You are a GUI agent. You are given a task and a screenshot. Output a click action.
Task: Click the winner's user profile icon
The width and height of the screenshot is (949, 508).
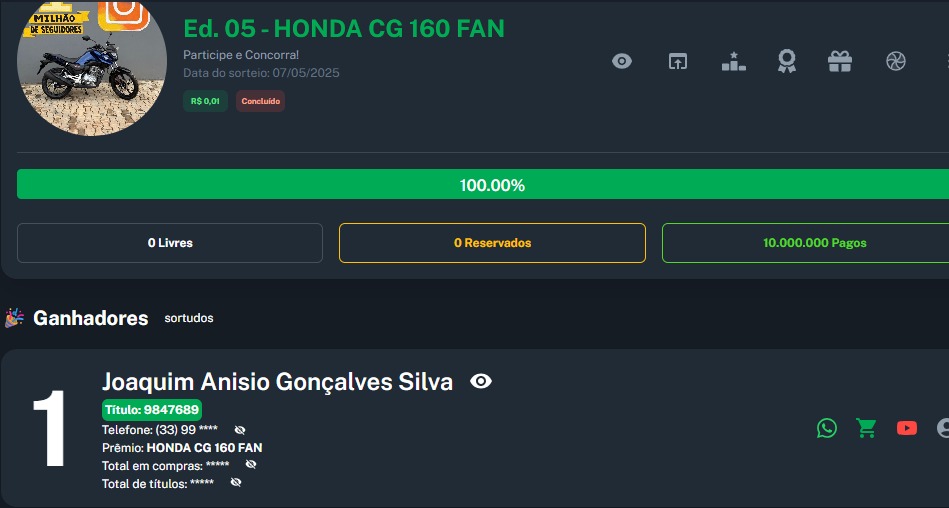(x=943, y=428)
